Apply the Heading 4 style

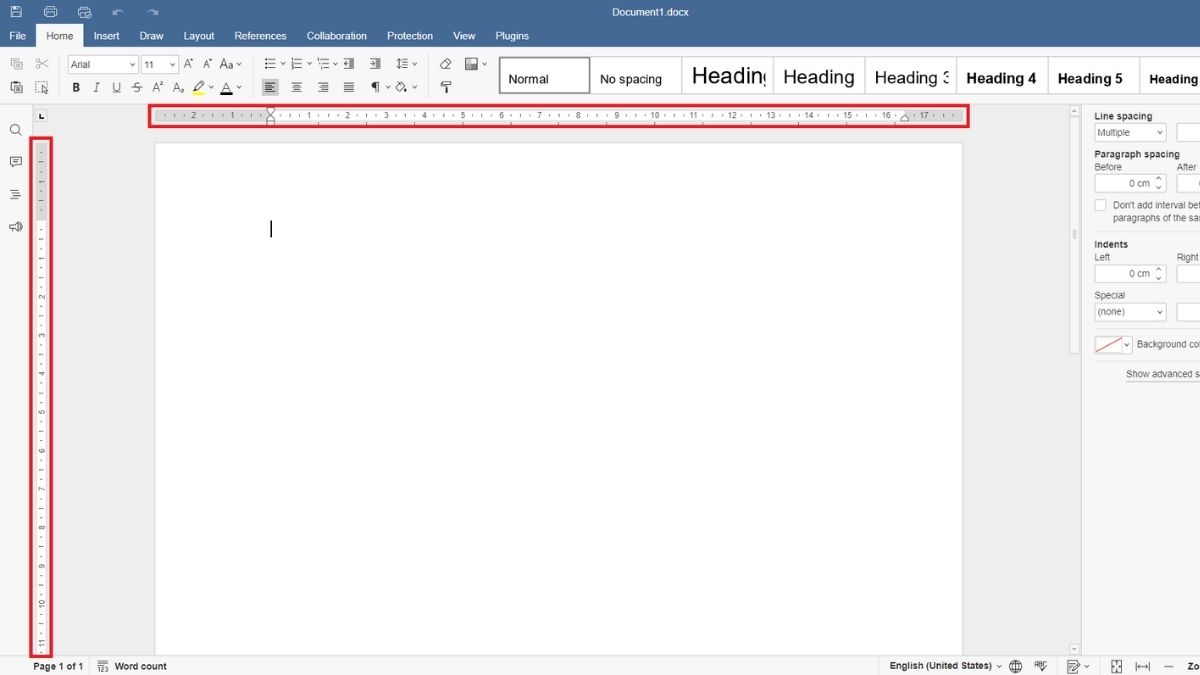[x=1001, y=76]
